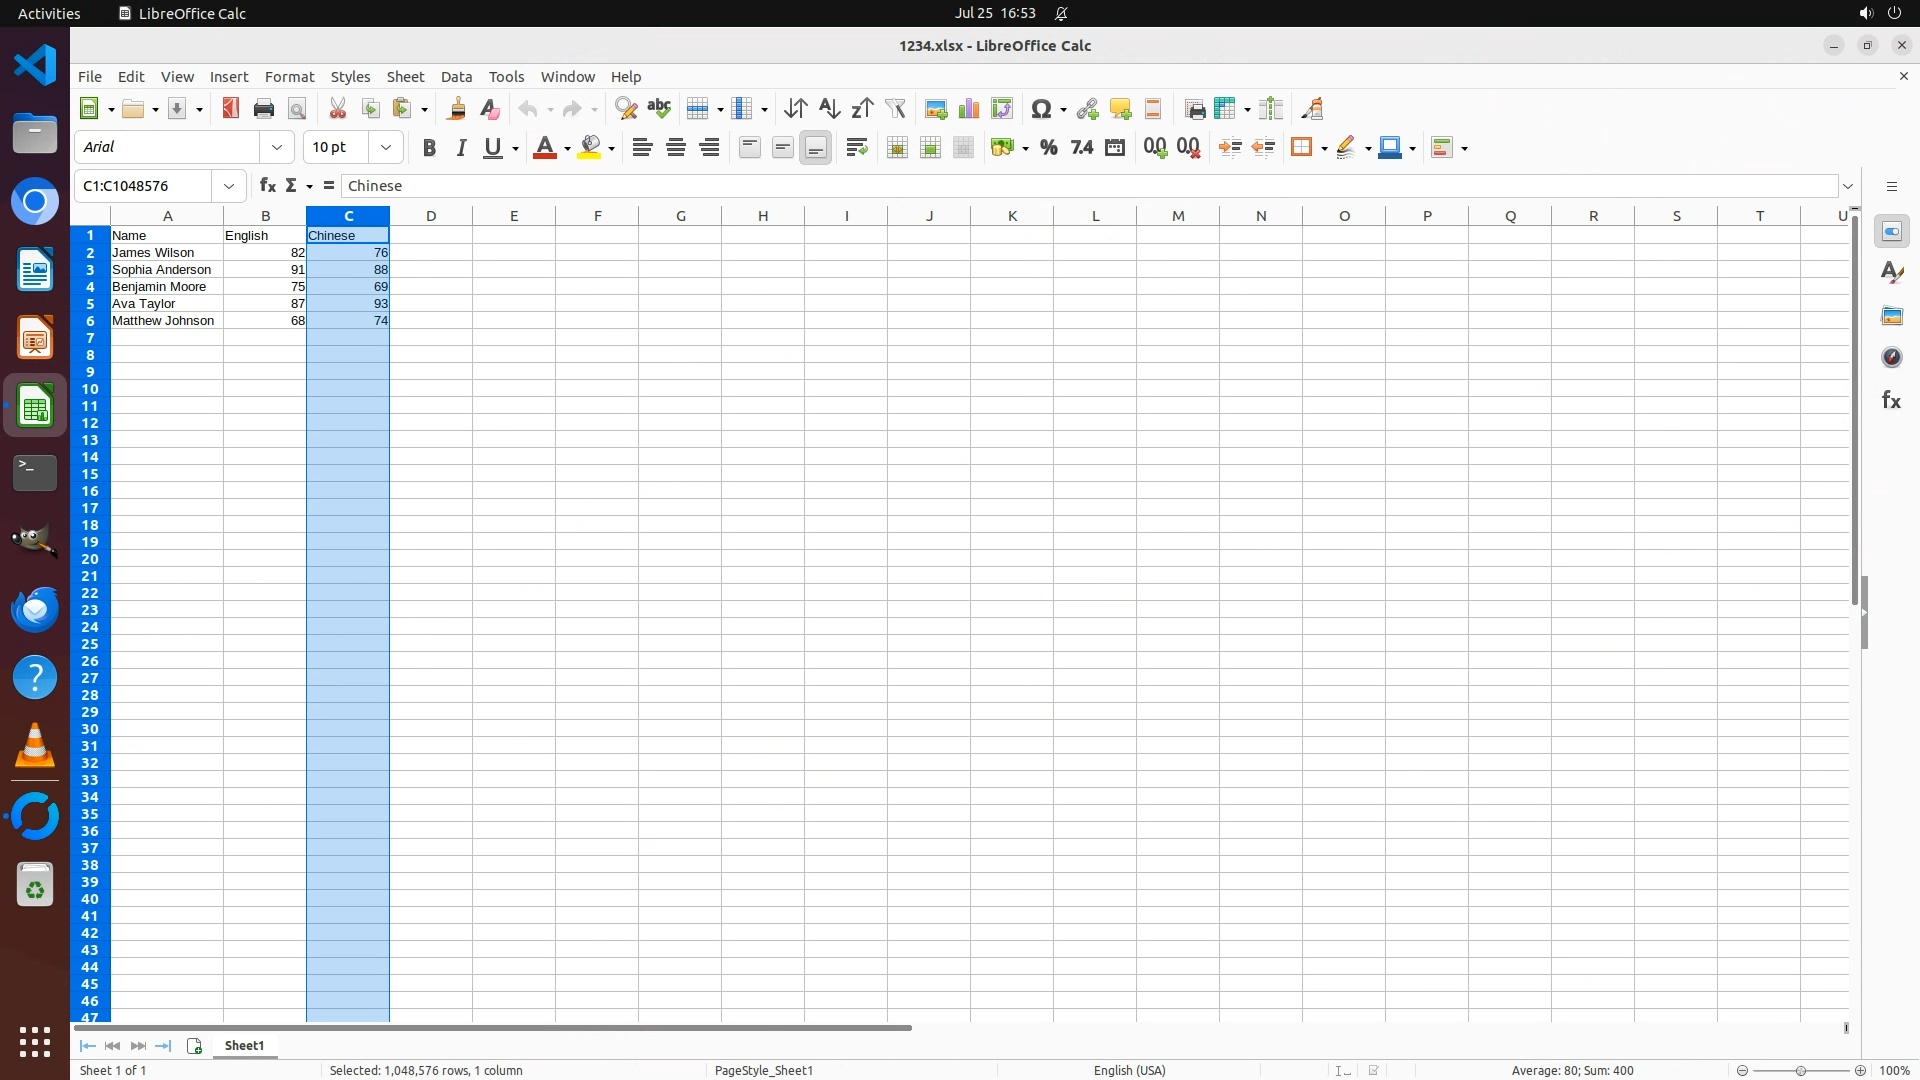Click Sort Ascending icon
The height and width of the screenshot is (1080, 1920).
coord(829,109)
